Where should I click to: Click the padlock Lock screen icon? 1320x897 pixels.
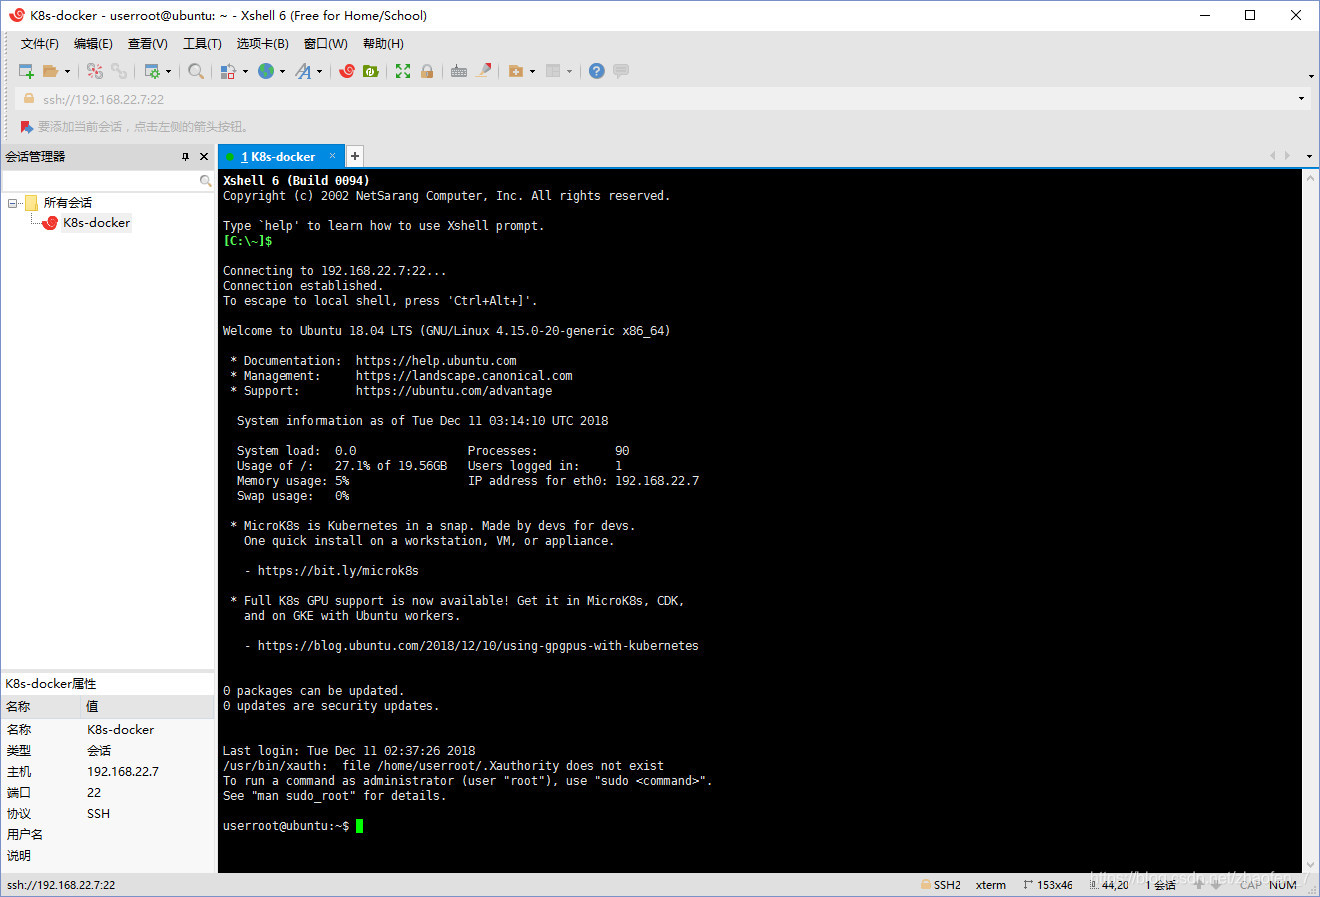[427, 71]
